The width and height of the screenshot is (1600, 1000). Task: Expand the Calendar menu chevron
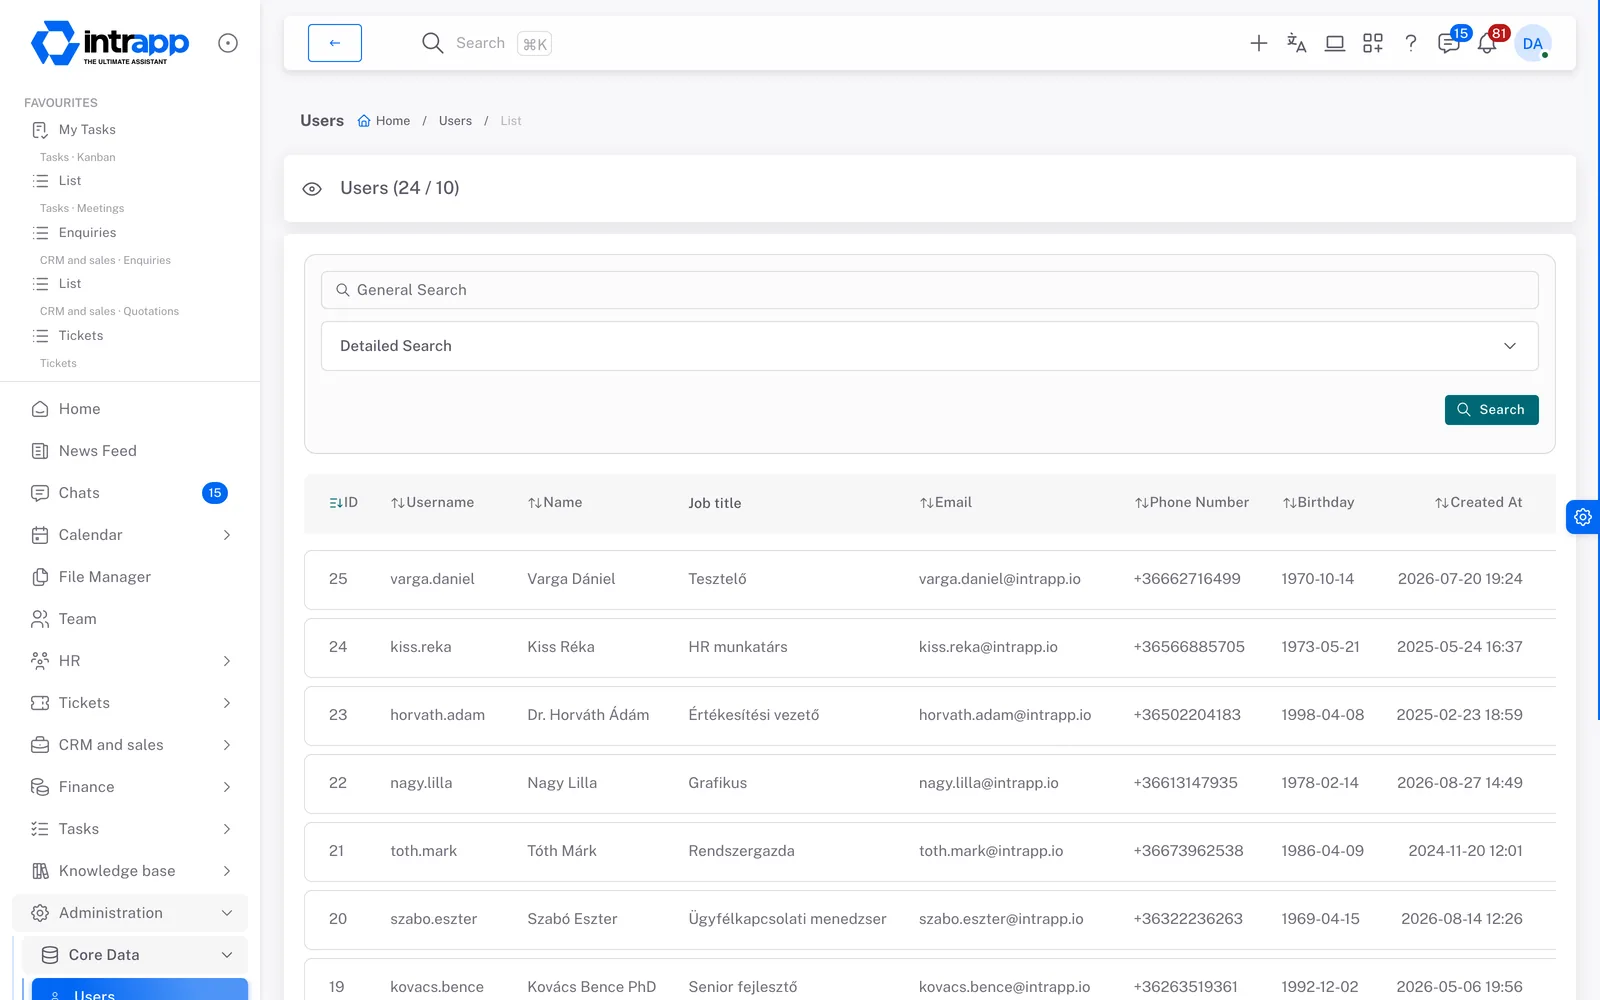click(227, 535)
